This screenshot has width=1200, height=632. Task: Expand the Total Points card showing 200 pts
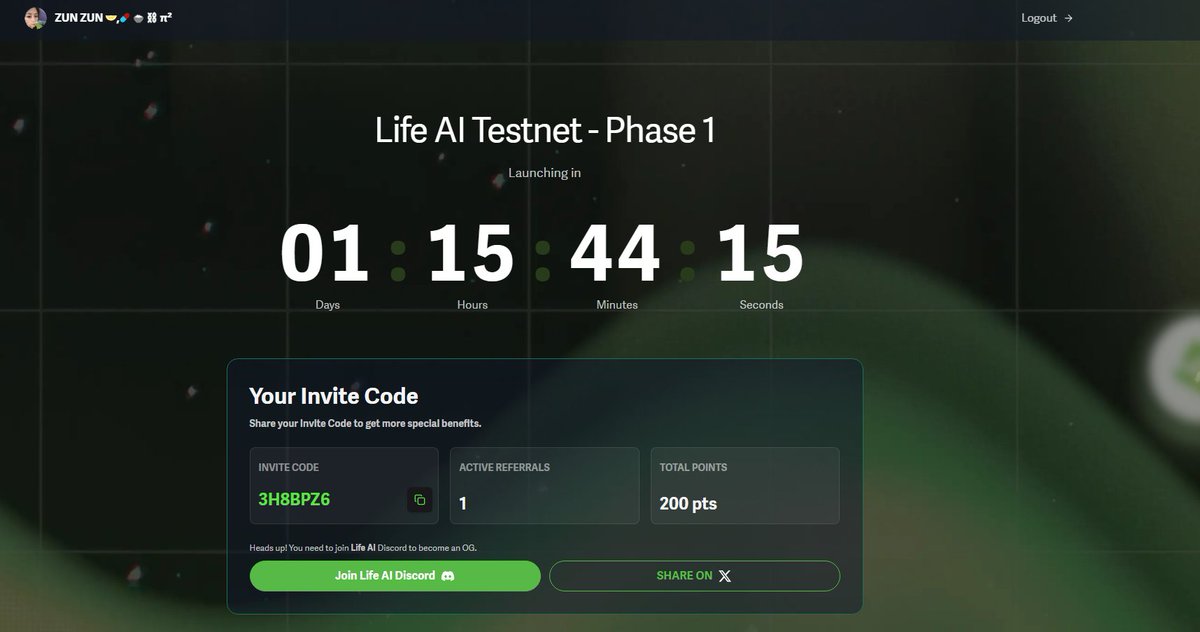coord(745,485)
